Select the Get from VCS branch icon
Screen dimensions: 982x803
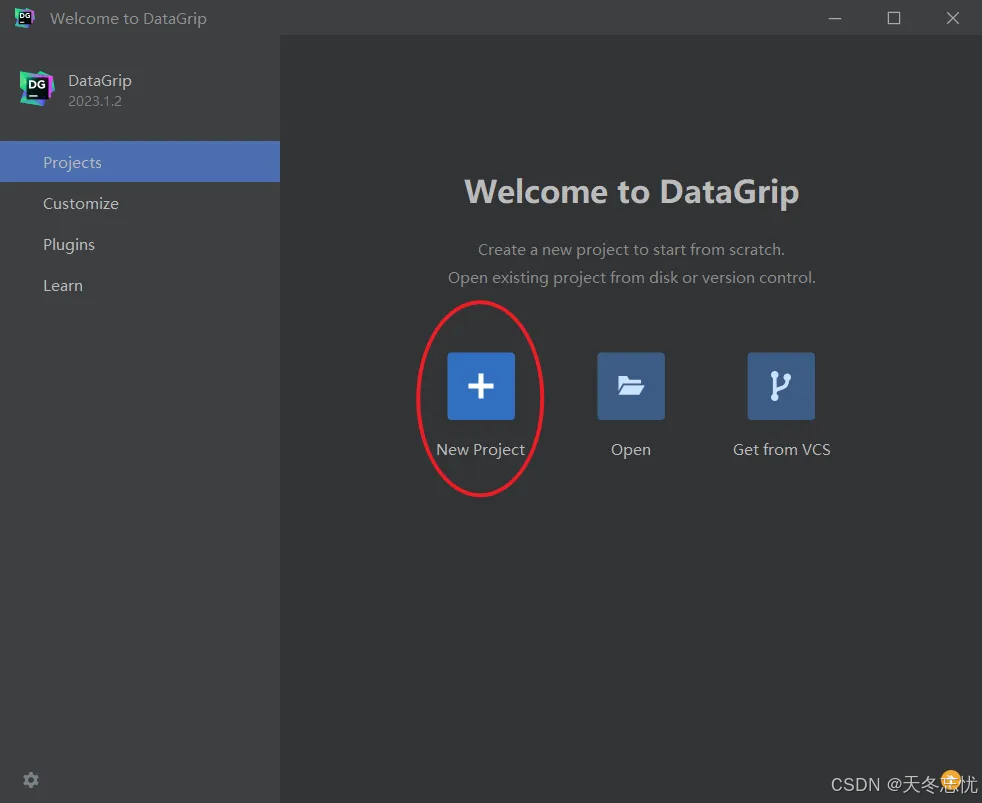click(x=781, y=386)
